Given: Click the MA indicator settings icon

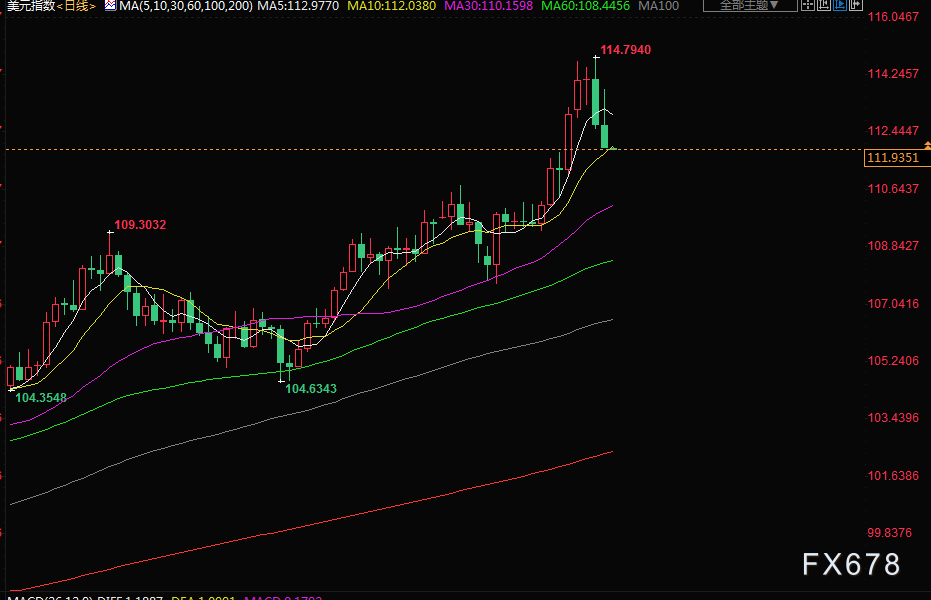Looking at the screenshot, I should click(109, 6).
